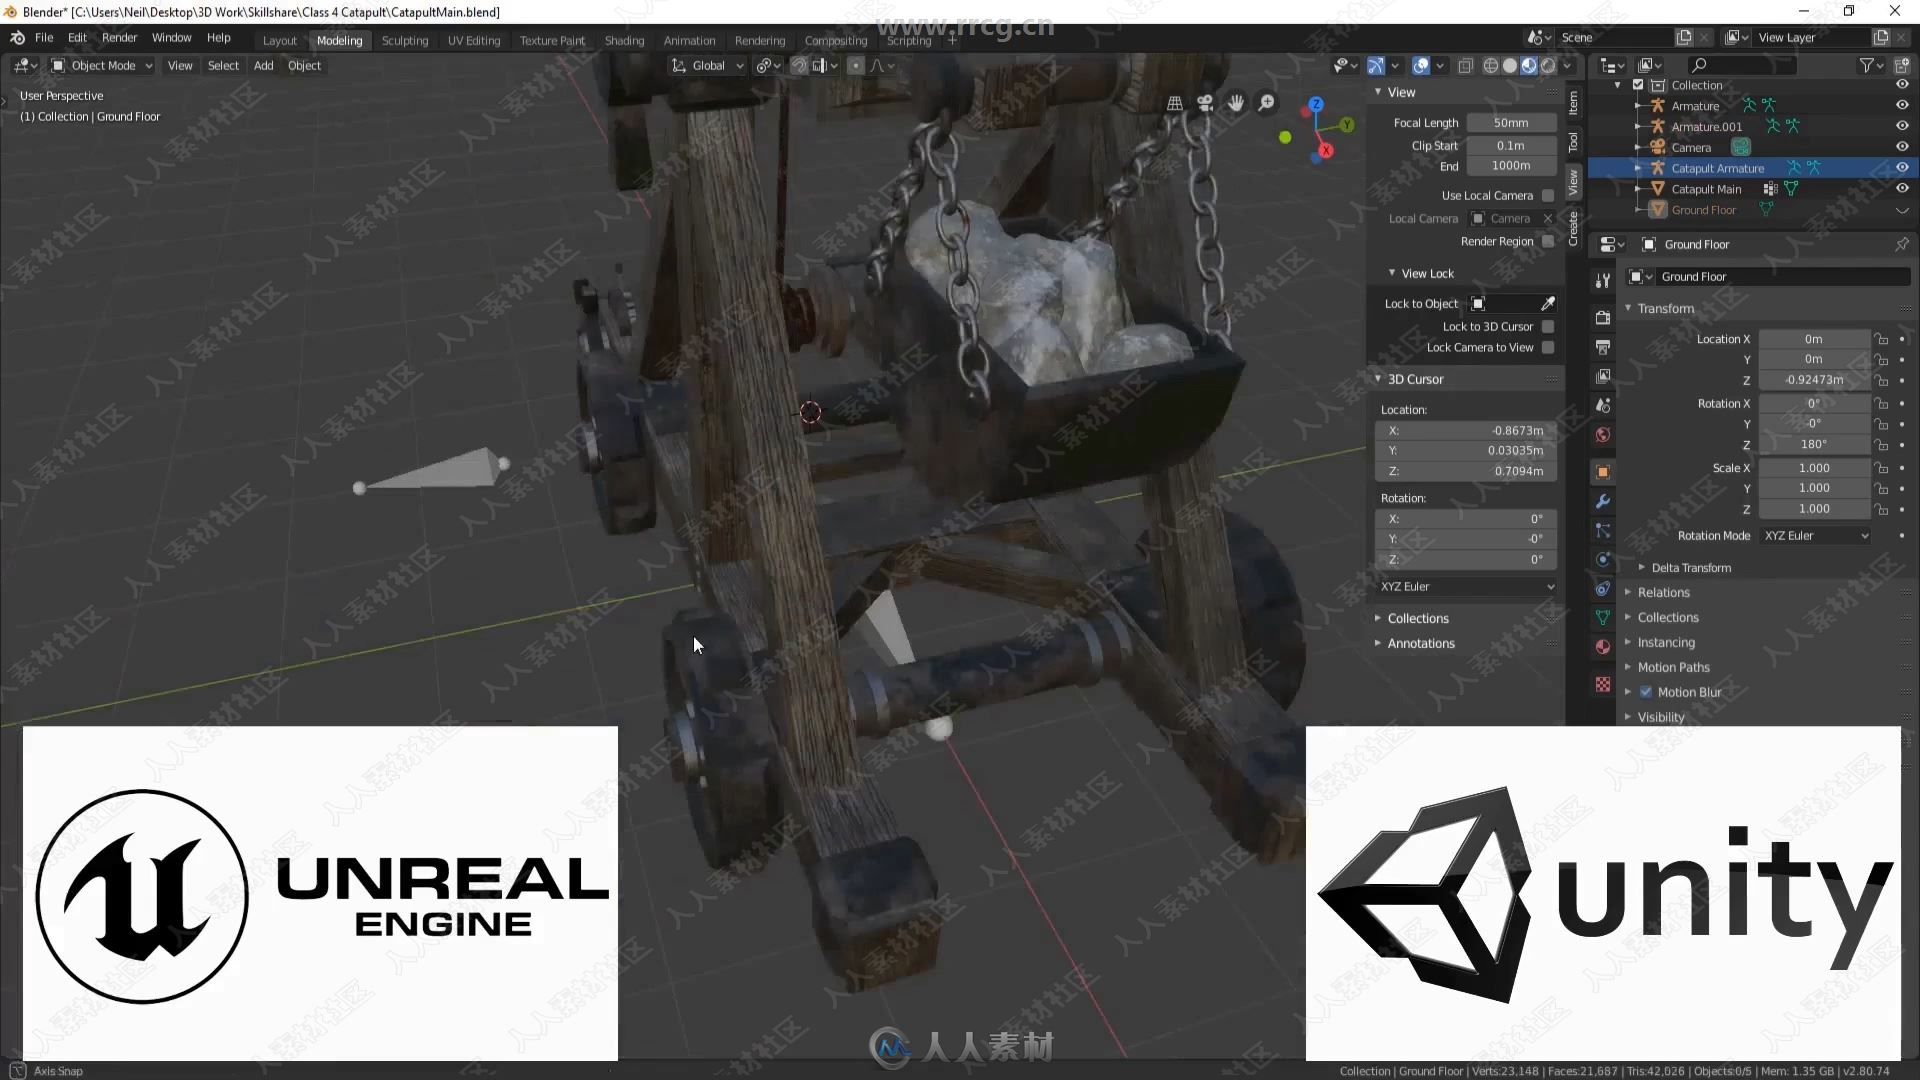Open the Material properties tab
The image size is (1920, 1080).
pyautogui.click(x=1603, y=647)
